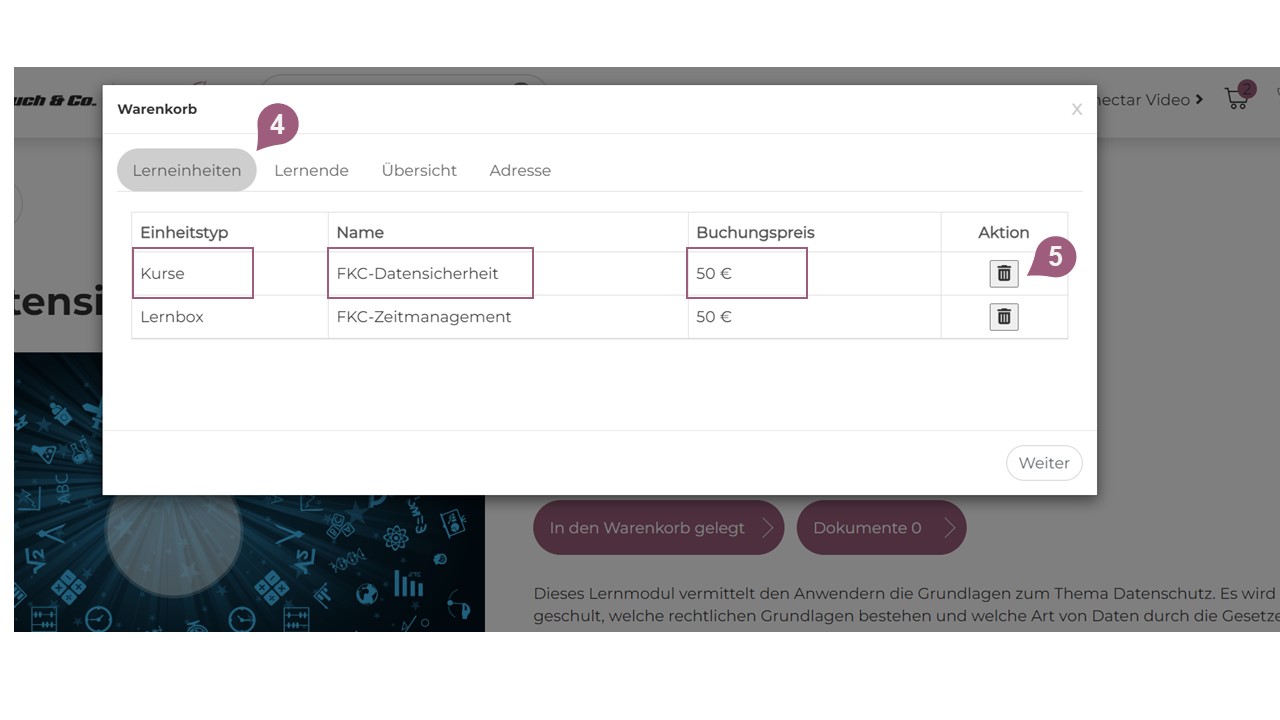Image resolution: width=1280 pixels, height=720 pixels.
Task: Click the 'In den Warenkorb gelegt' button
Action: tap(658, 528)
